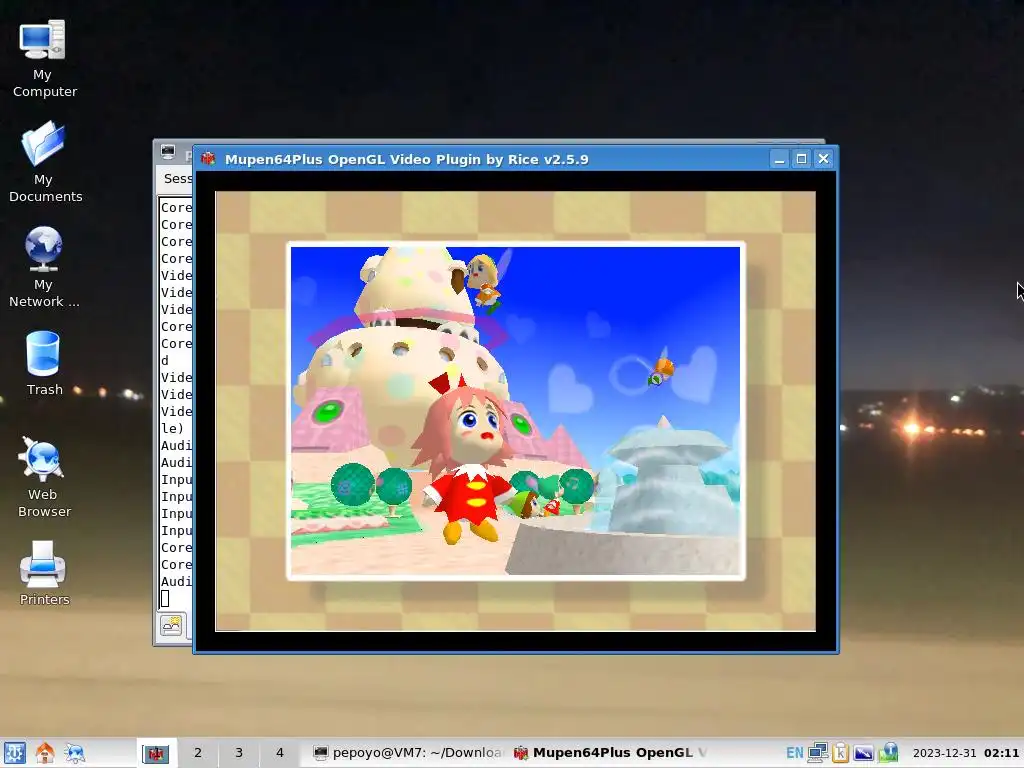Viewport: 1024px width, 768px height.
Task: Activate the Mupen64Plus OpenGL taskbar entry
Action: pyautogui.click(x=610, y=753)
